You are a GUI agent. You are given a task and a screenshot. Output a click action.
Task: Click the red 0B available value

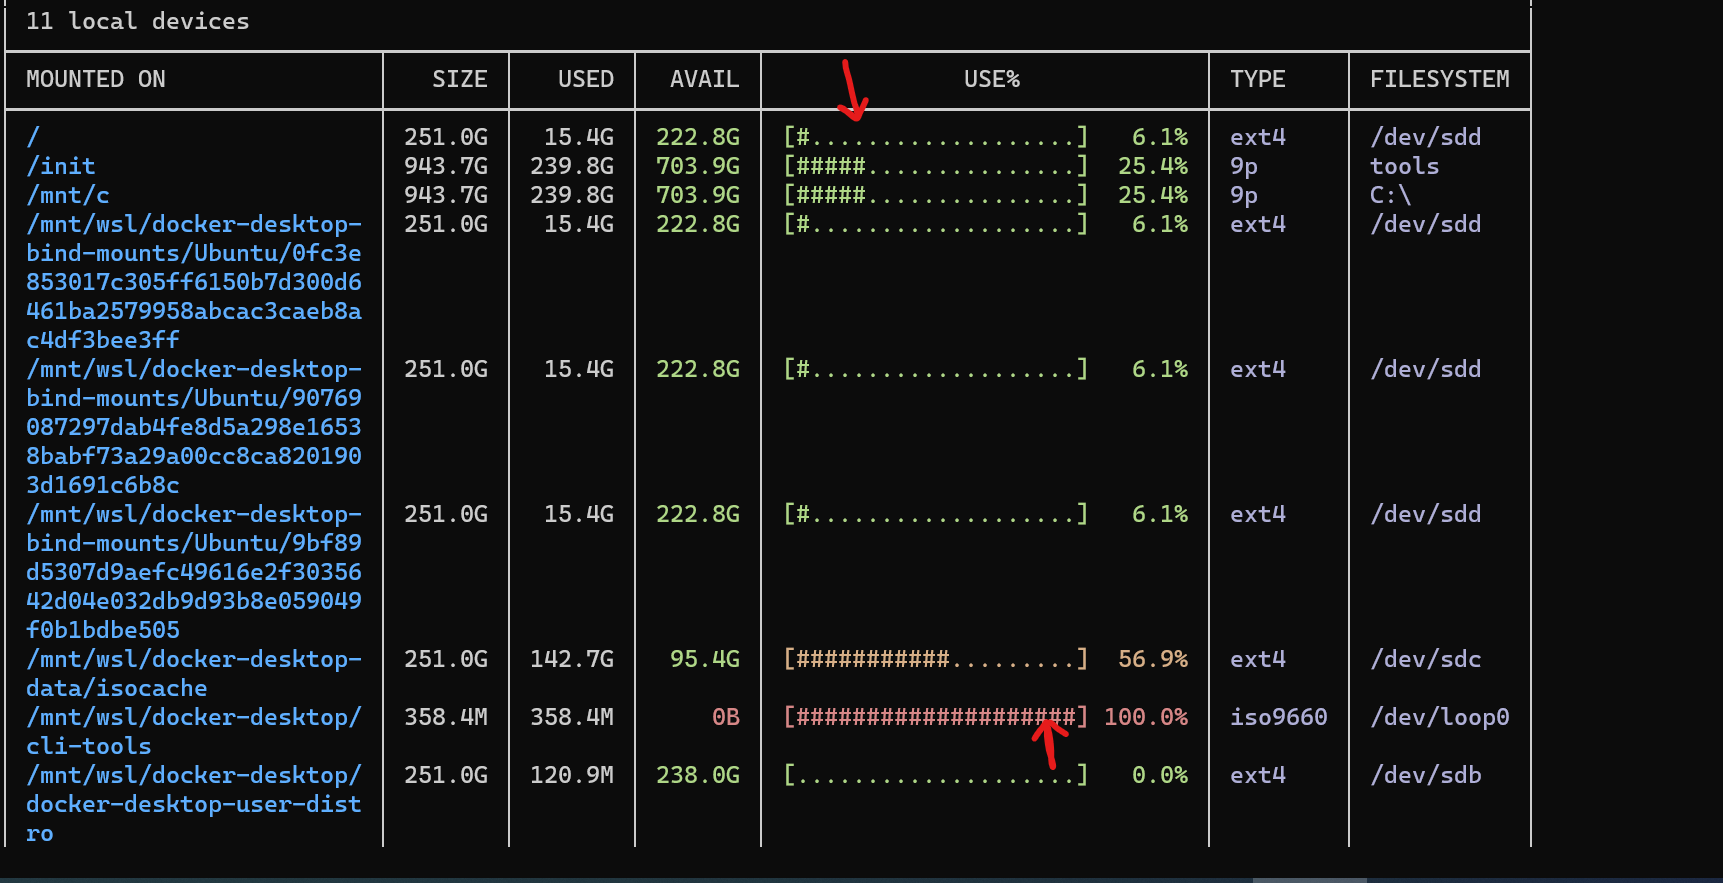726,717
